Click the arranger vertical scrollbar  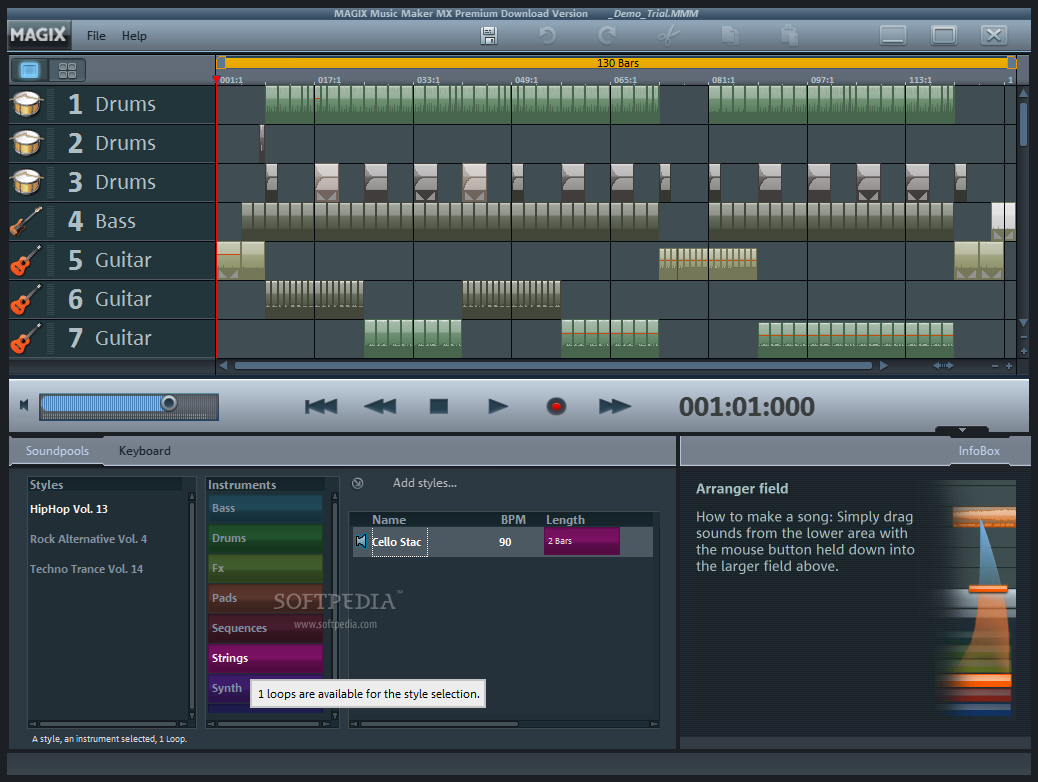coord(1023,124)
